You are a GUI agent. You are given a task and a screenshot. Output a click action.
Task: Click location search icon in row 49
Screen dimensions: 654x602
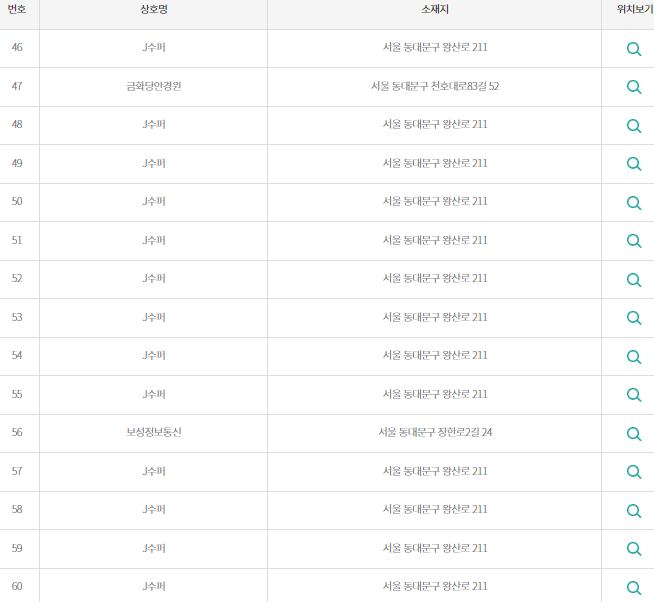tap(634, 164)
